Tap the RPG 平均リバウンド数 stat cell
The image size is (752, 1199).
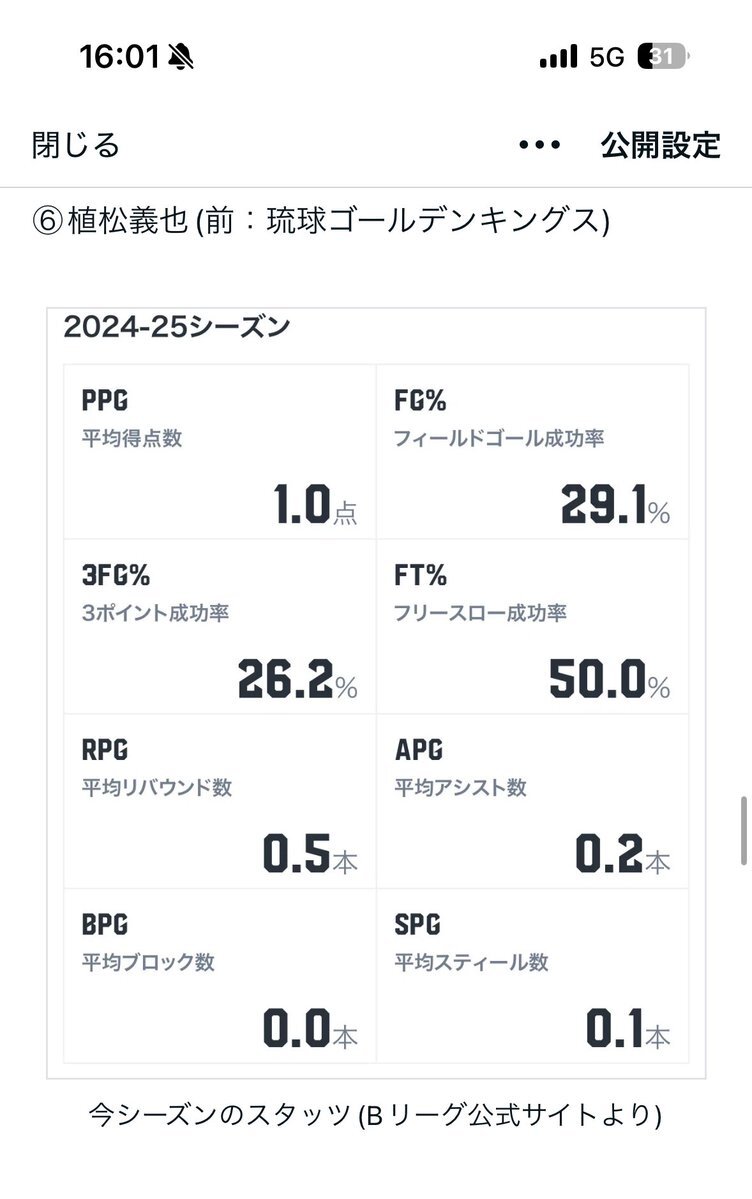pos(220,801)
